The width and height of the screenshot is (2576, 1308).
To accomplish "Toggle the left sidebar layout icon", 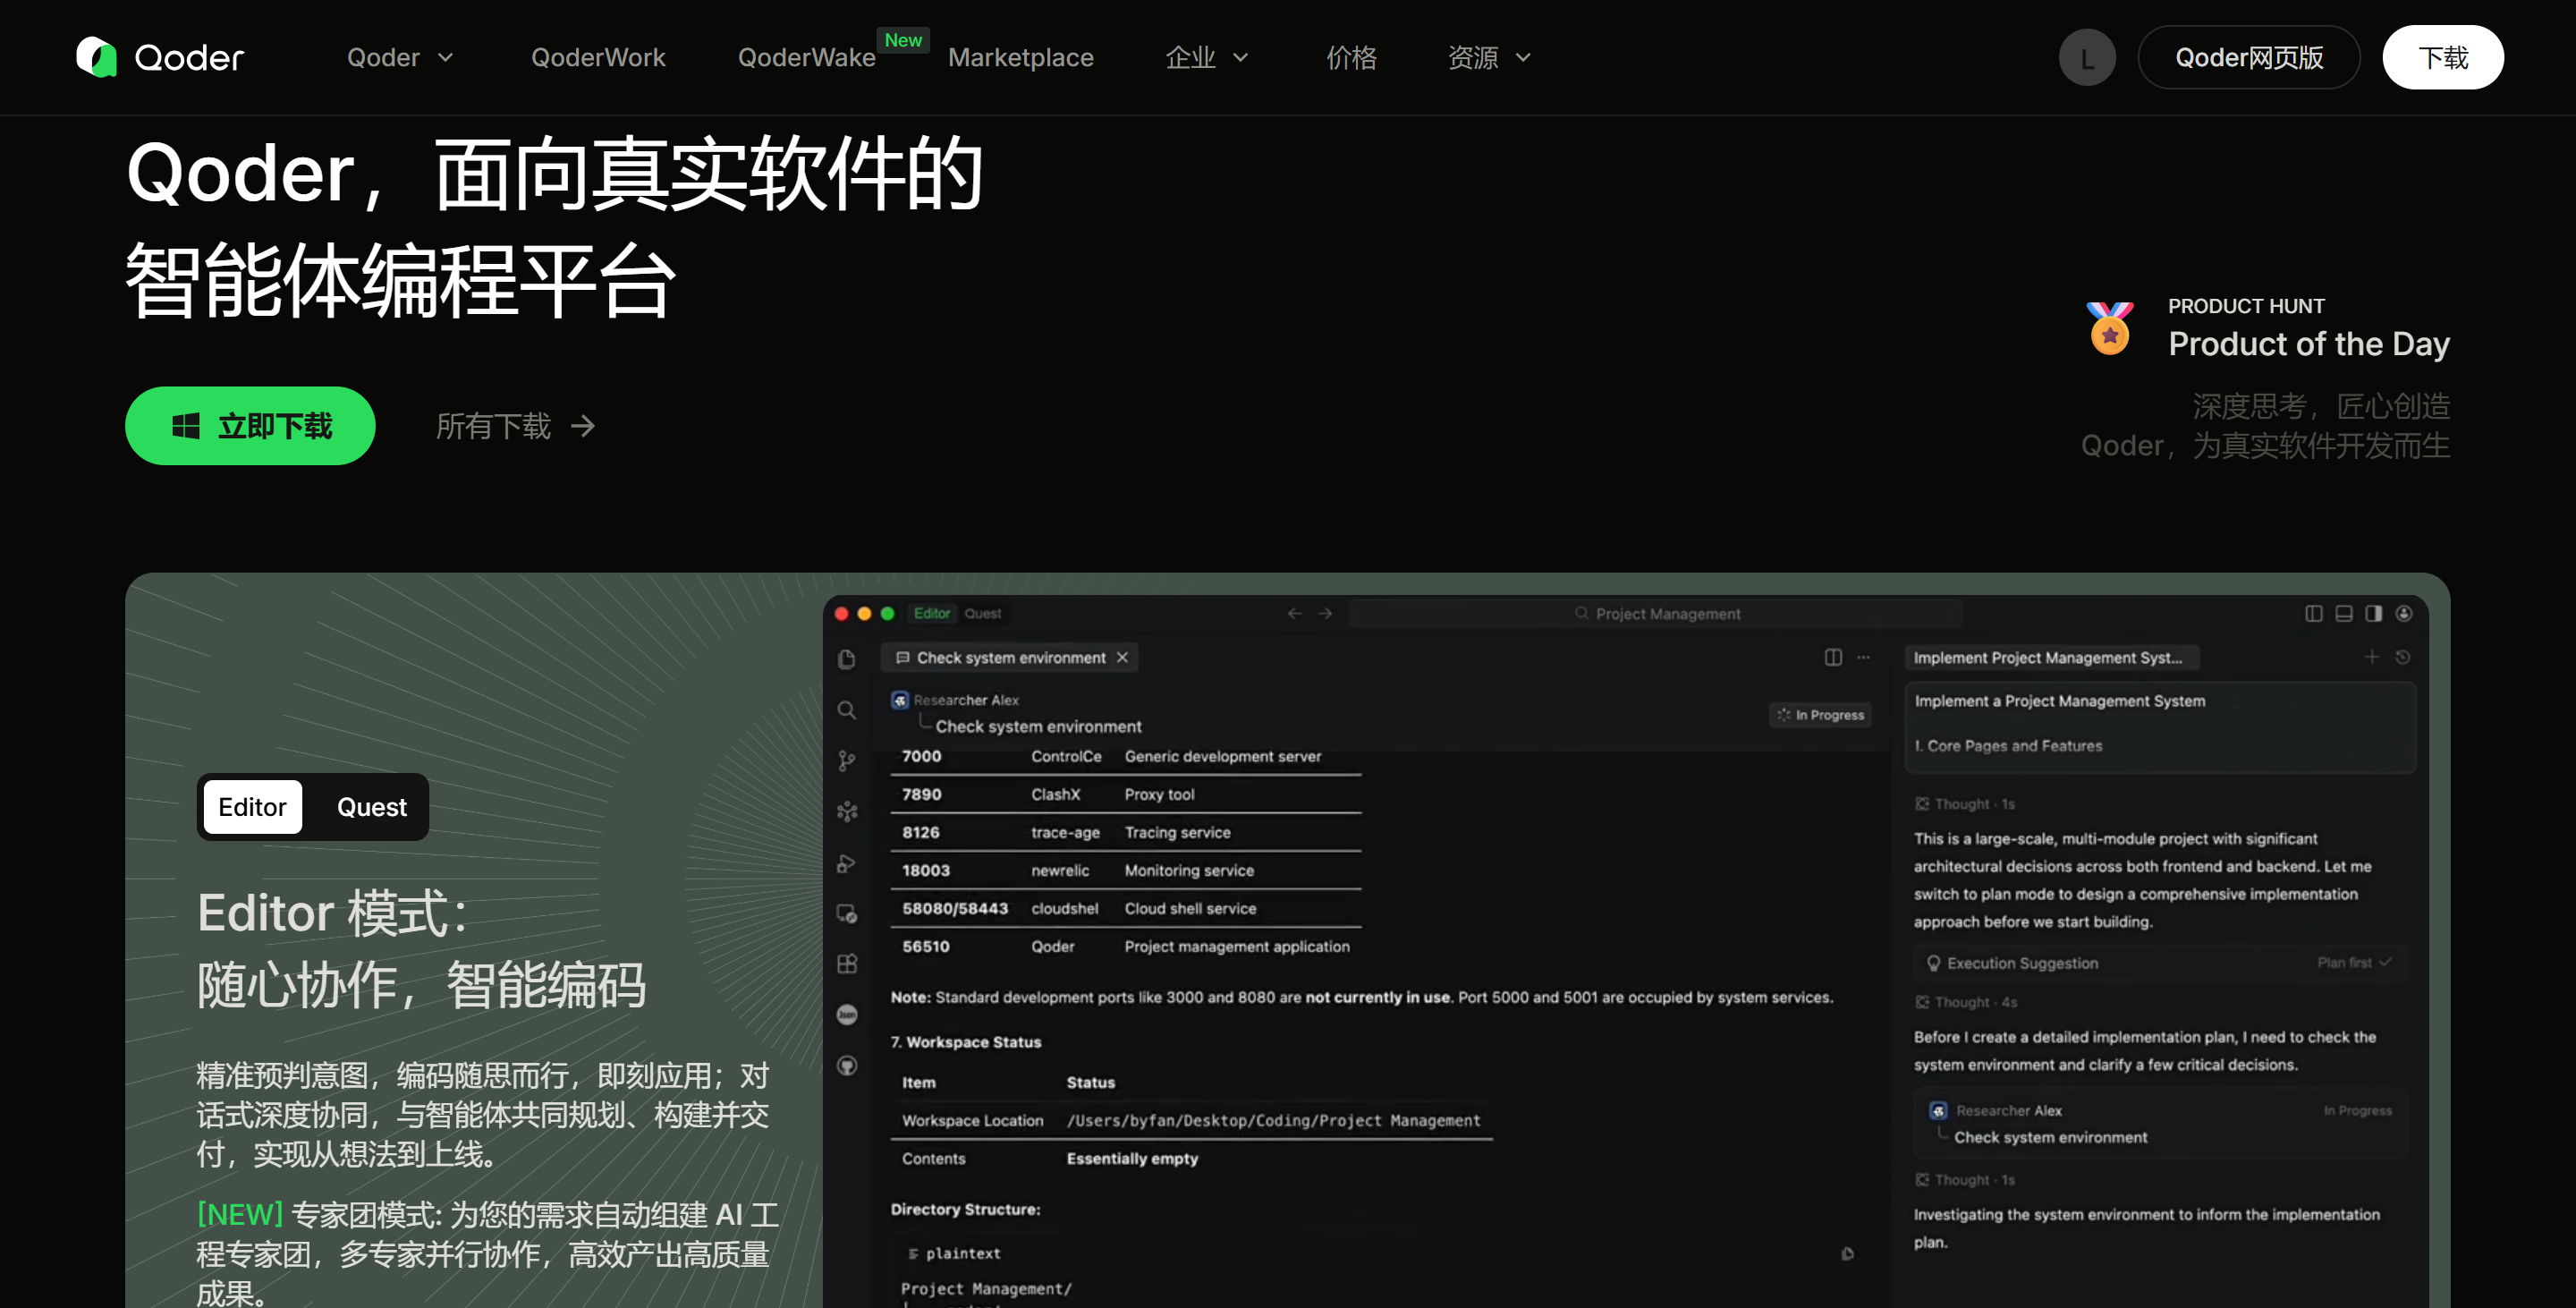I will 2313,614.
